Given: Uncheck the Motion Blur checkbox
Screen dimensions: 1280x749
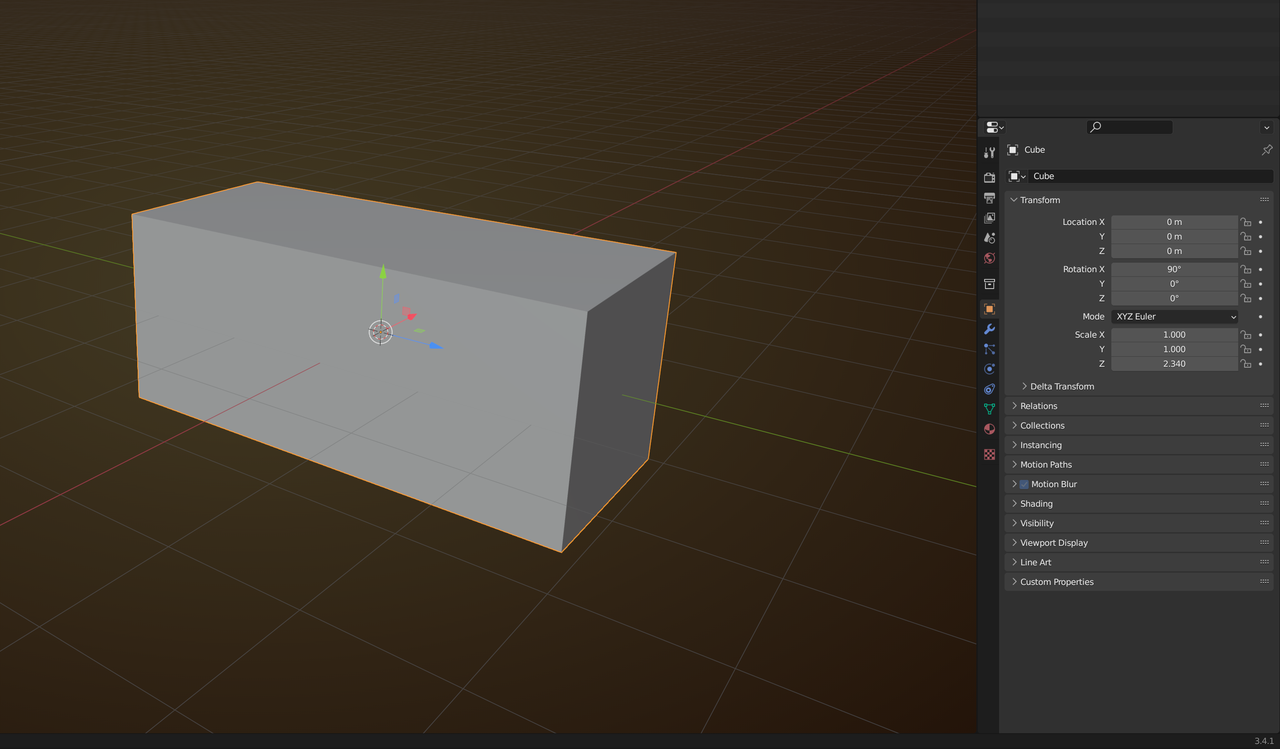Looking at the screenshot, I should click(1024, 484).
